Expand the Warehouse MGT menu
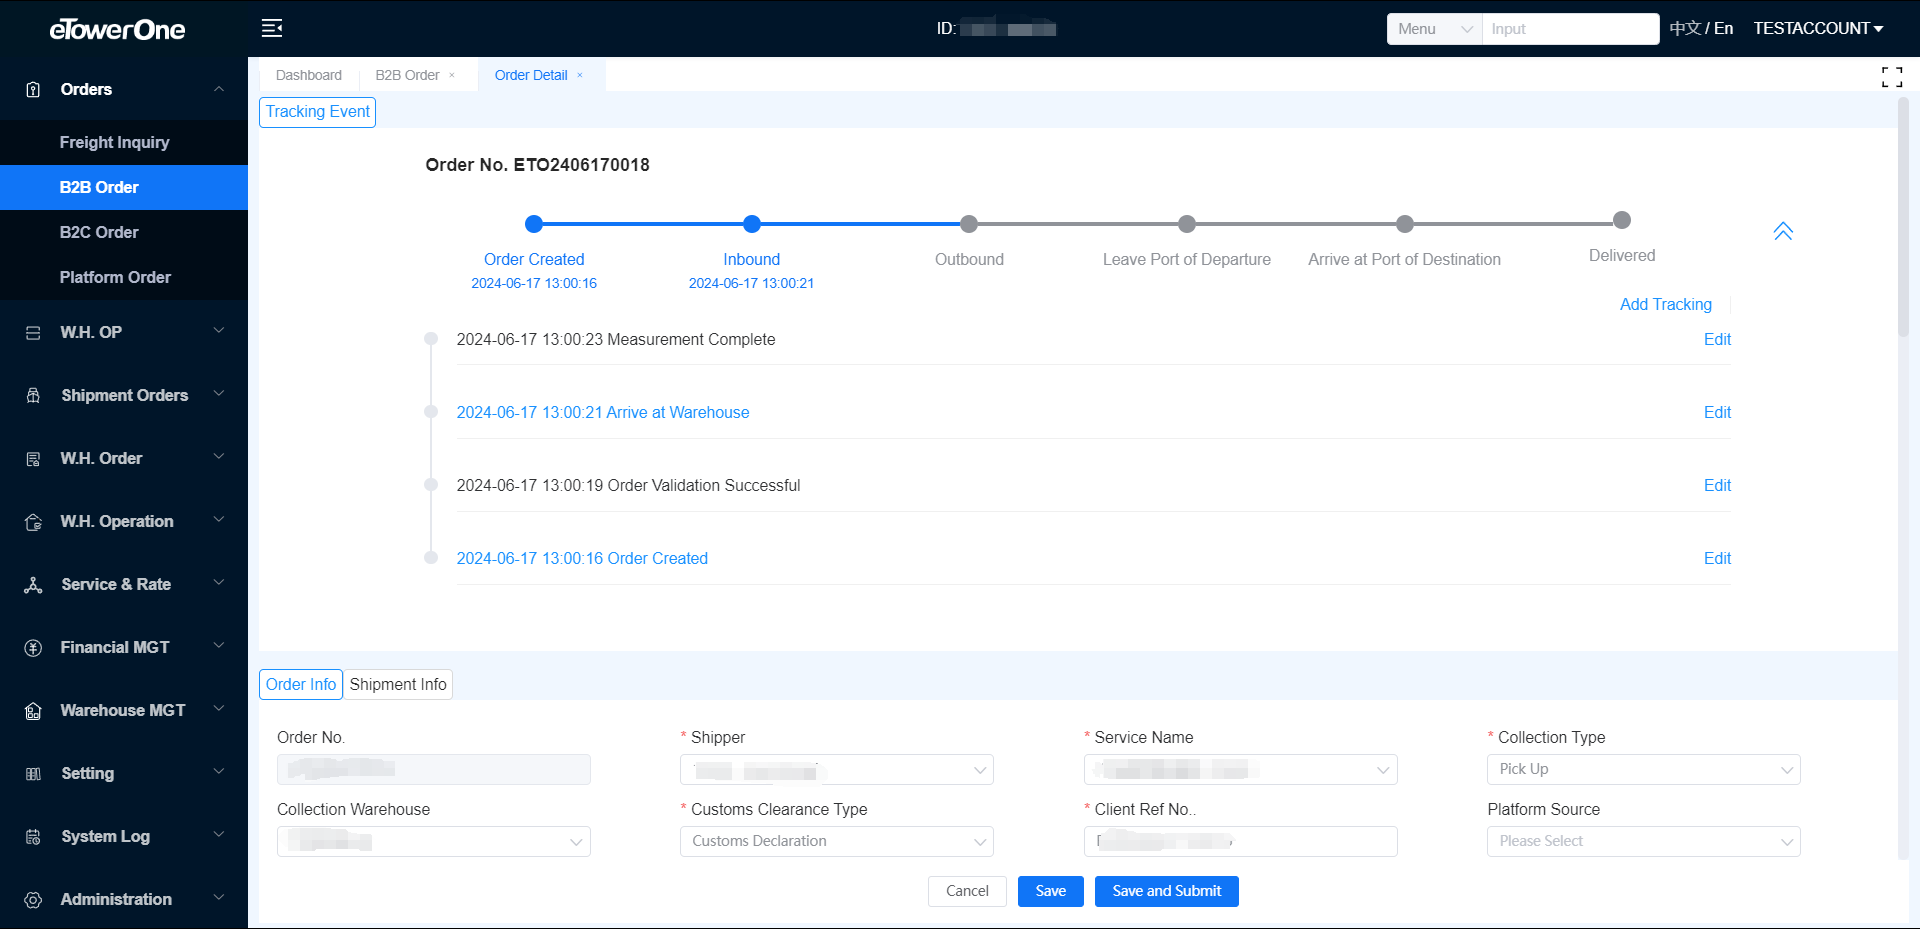Image resolution: width=1920 pixels, height=929 pixels. click(x=218, y=709)
